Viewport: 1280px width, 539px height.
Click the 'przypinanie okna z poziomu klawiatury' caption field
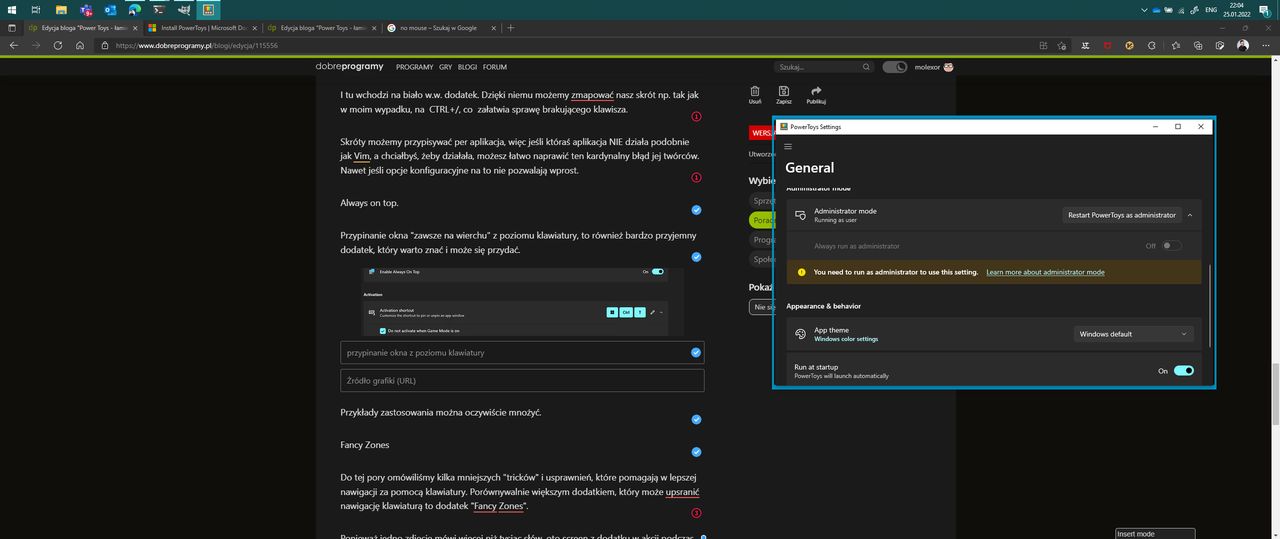(x=522, y=352)
